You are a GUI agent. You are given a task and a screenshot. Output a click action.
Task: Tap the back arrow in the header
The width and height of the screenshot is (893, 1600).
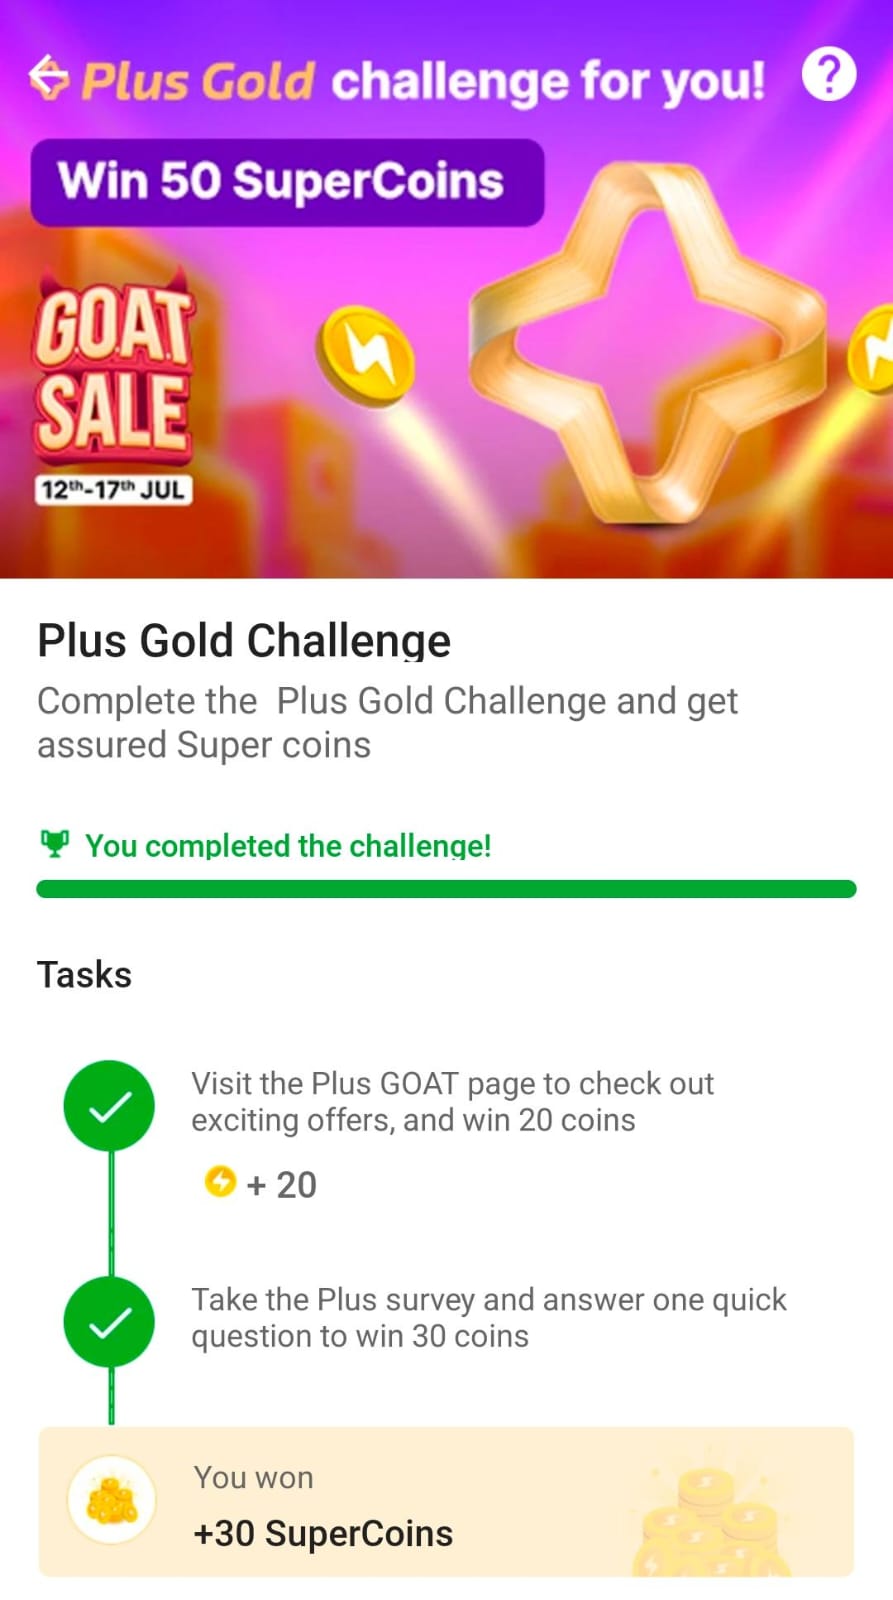[x=48, y=77]
